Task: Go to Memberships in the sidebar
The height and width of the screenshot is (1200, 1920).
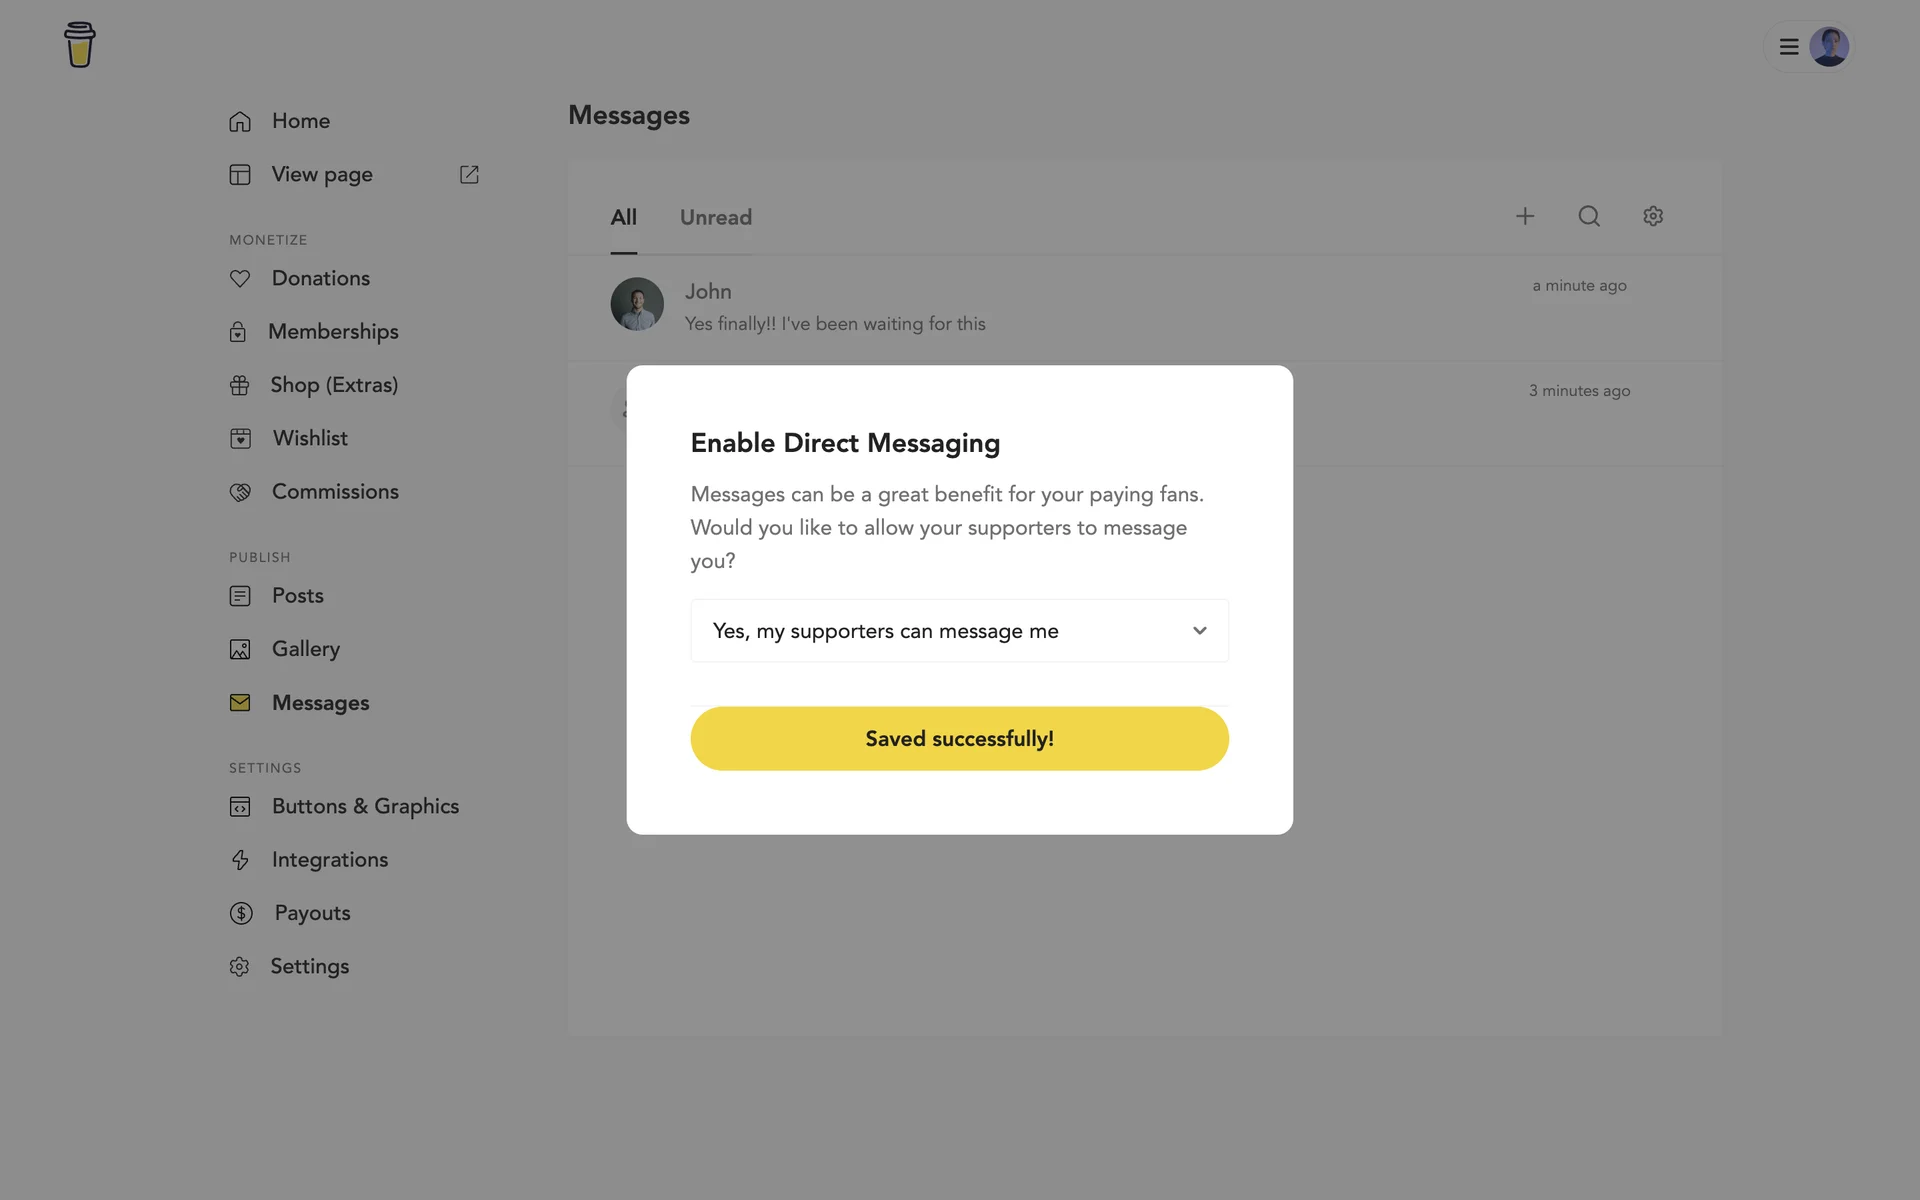Action: click(x=332, y=332)
